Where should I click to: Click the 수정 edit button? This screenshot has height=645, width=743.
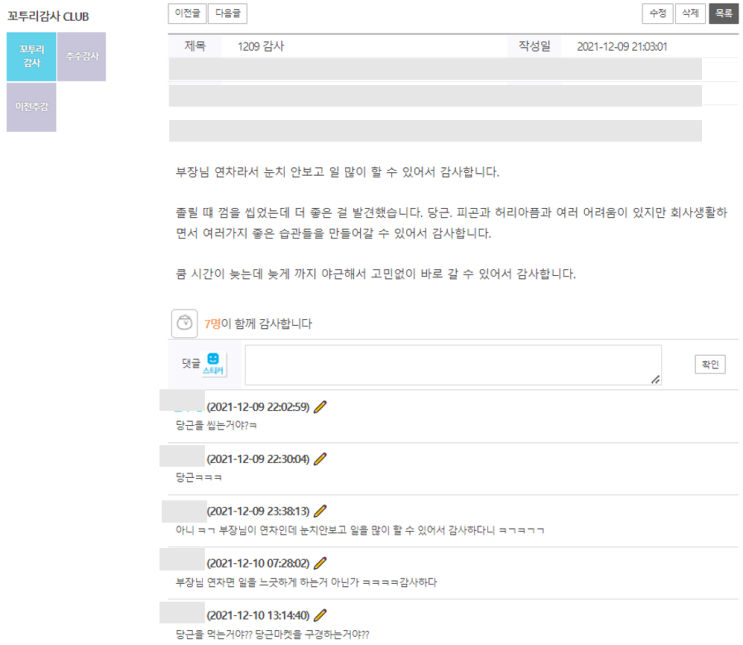(x=657, y=13)
